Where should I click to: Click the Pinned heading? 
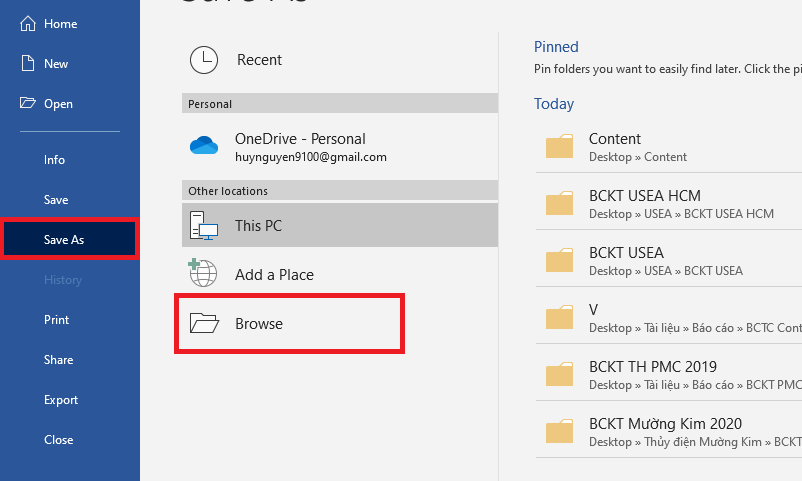556,47
